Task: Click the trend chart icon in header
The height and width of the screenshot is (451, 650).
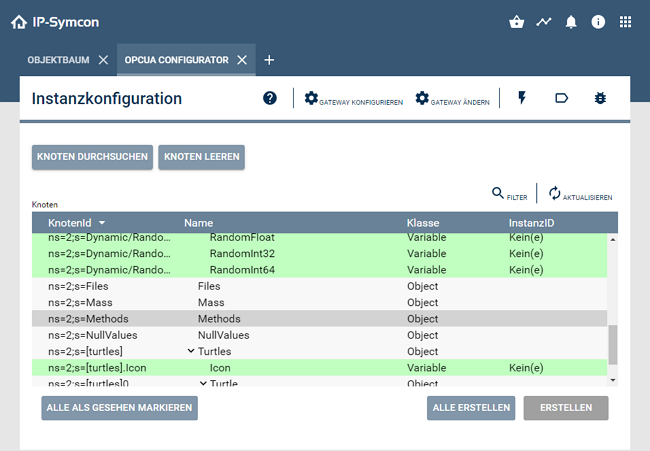Action: [544, 22]
